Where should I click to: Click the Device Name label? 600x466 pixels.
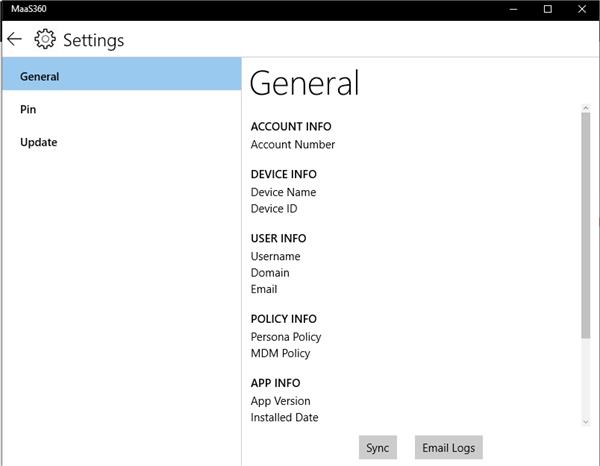coord(283,192)
